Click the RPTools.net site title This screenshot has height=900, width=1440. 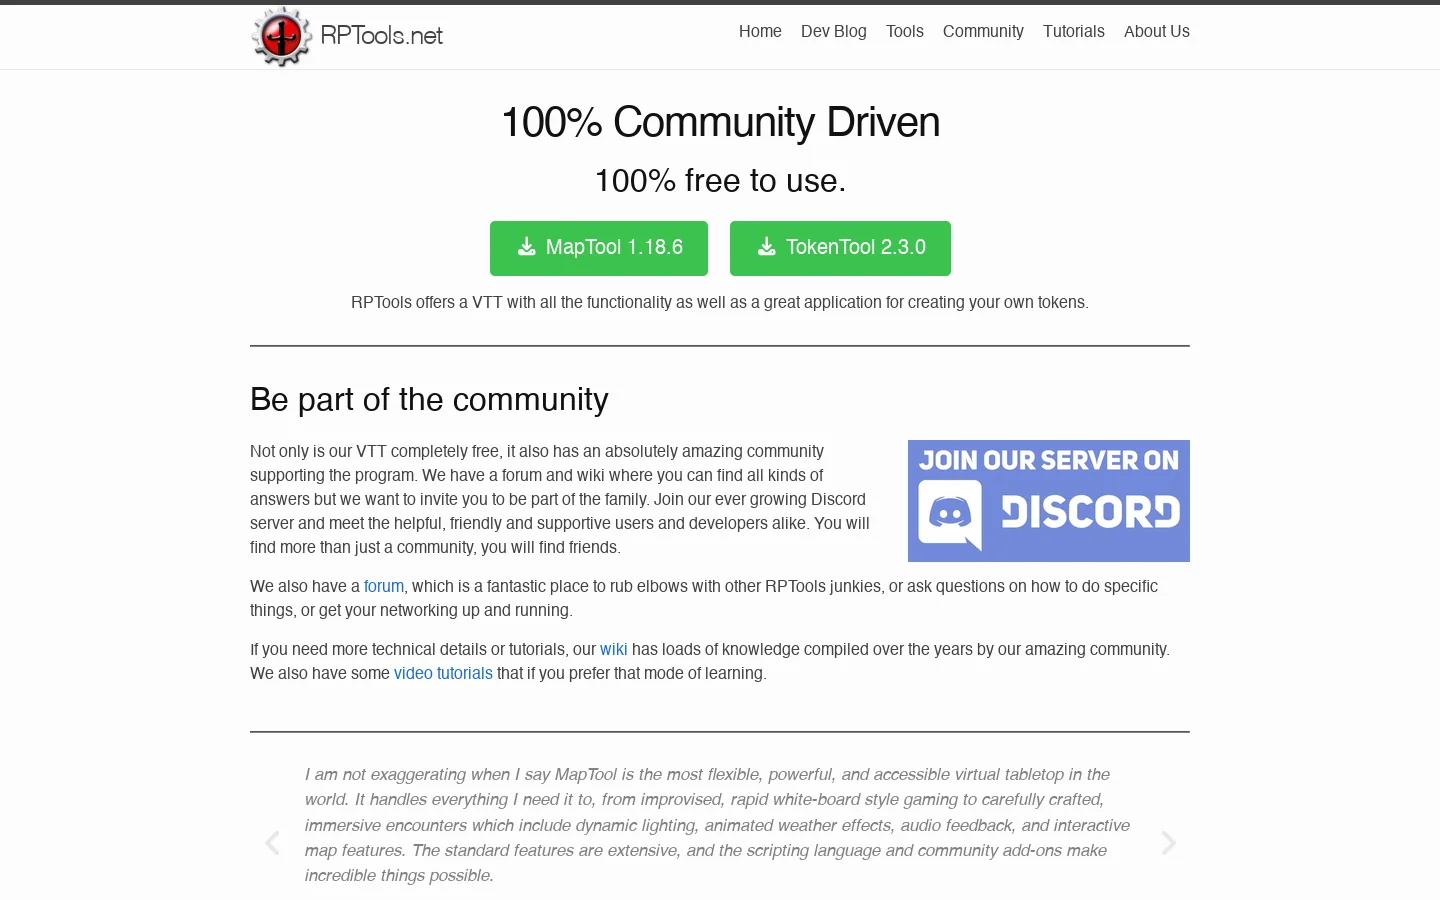(x=381, y=36)
